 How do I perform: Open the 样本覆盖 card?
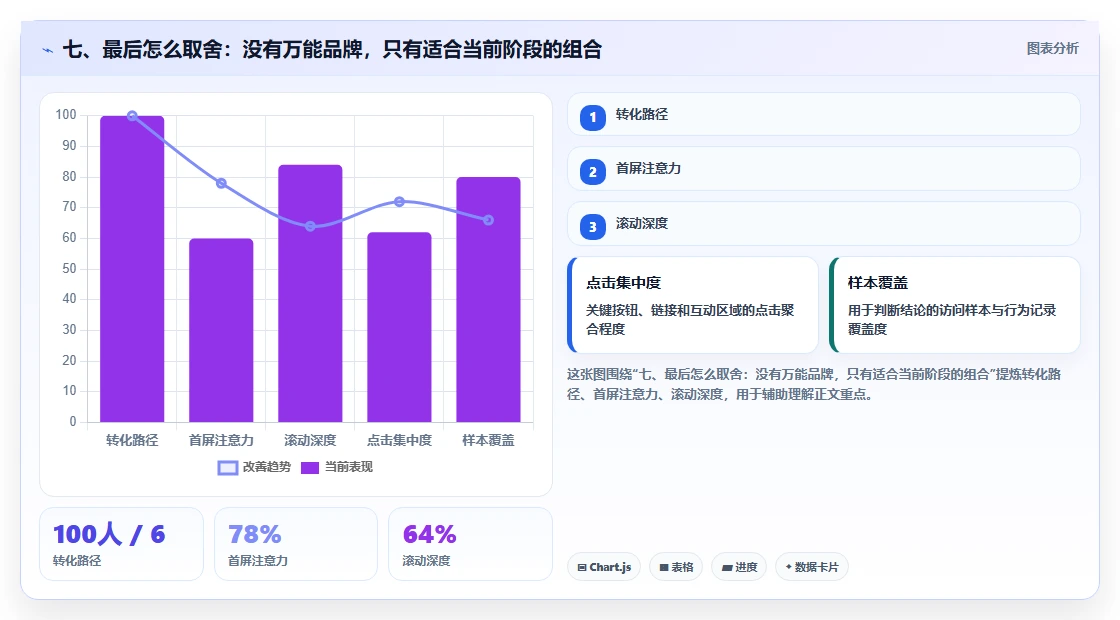(x=955, y=305)
